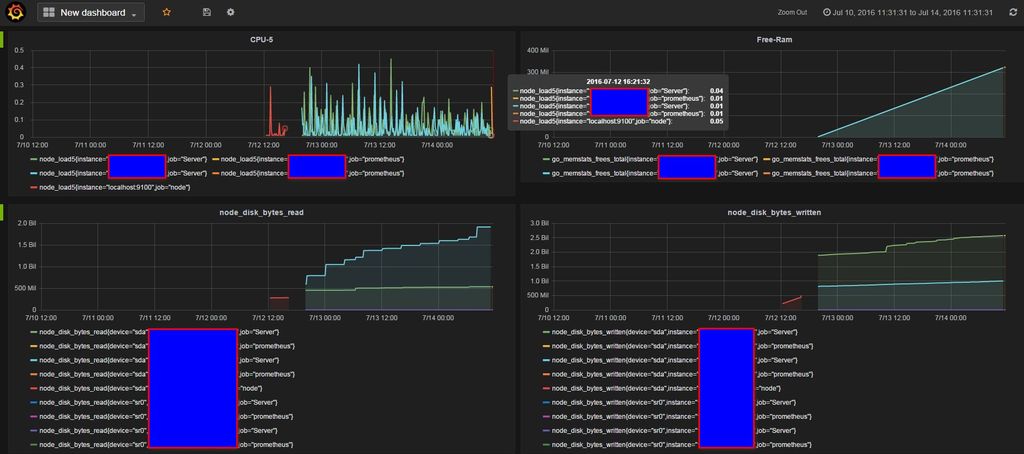This screenshot has width=1024, height=454.
Task: Save dashboard with the floppy disk icon
Action: coord(207,12)
